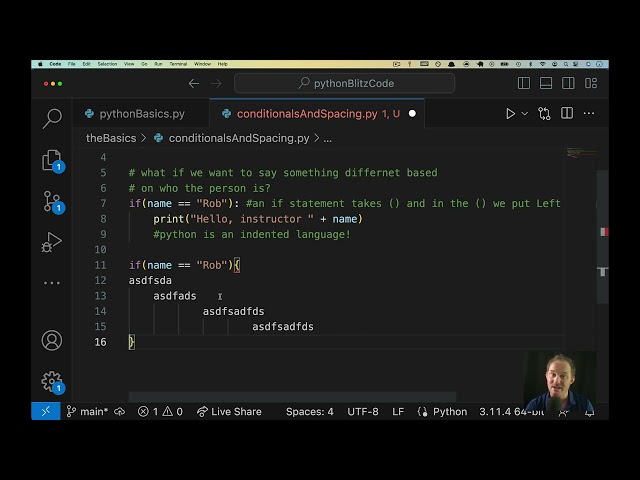Open the Apple menu
This screenshot has width=640, height=480.
click(x=40, y=64)
